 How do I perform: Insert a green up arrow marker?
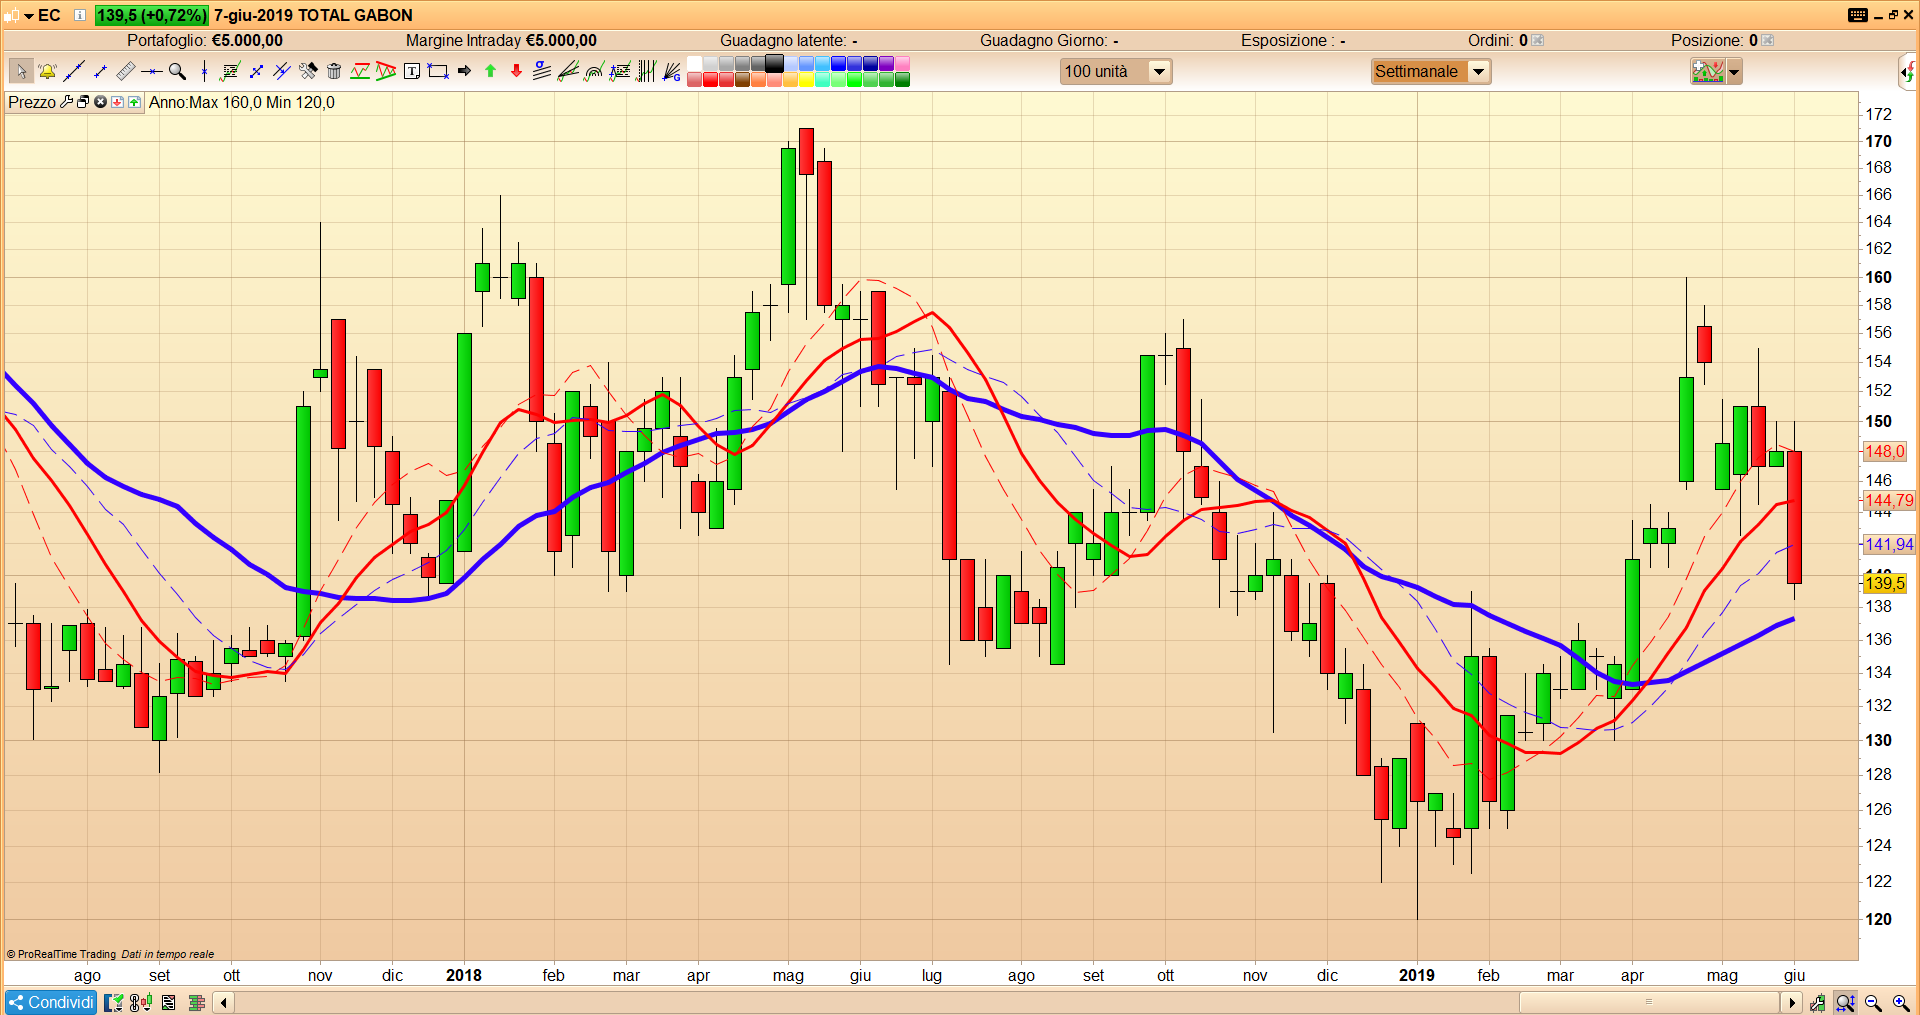(490, 71)
